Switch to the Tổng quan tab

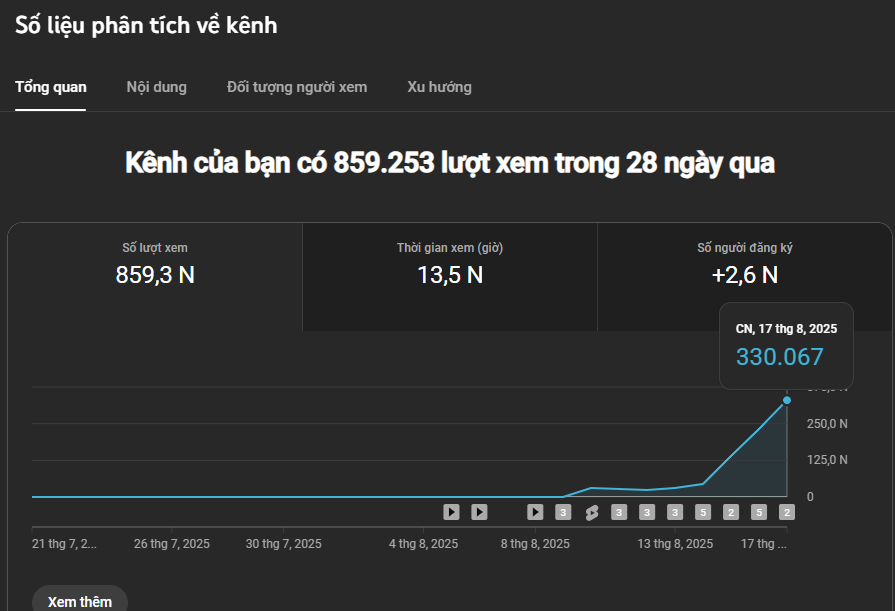pyautogui.click(x=51, y=87)
